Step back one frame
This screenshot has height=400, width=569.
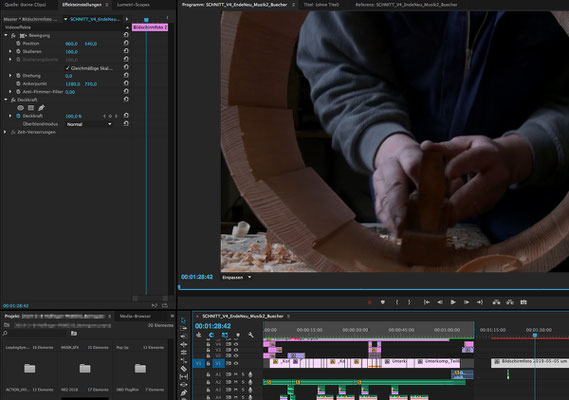click(440, 302)
